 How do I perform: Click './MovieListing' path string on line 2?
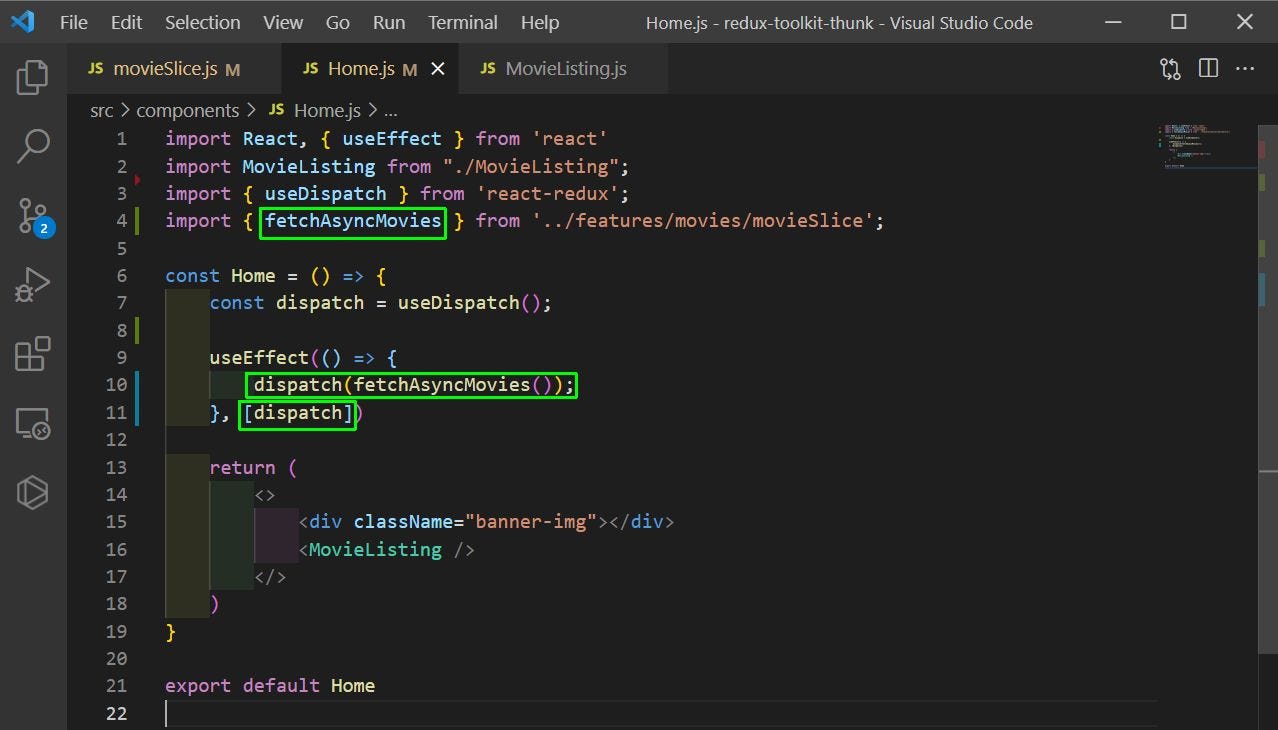coord(531,166)
